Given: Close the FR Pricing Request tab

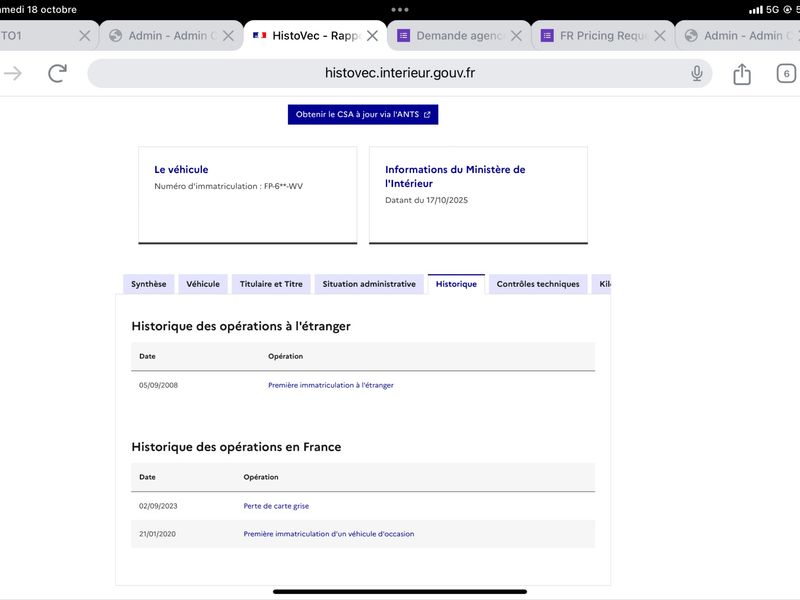Looking at the screenshot, I should (x=660, y=36).
